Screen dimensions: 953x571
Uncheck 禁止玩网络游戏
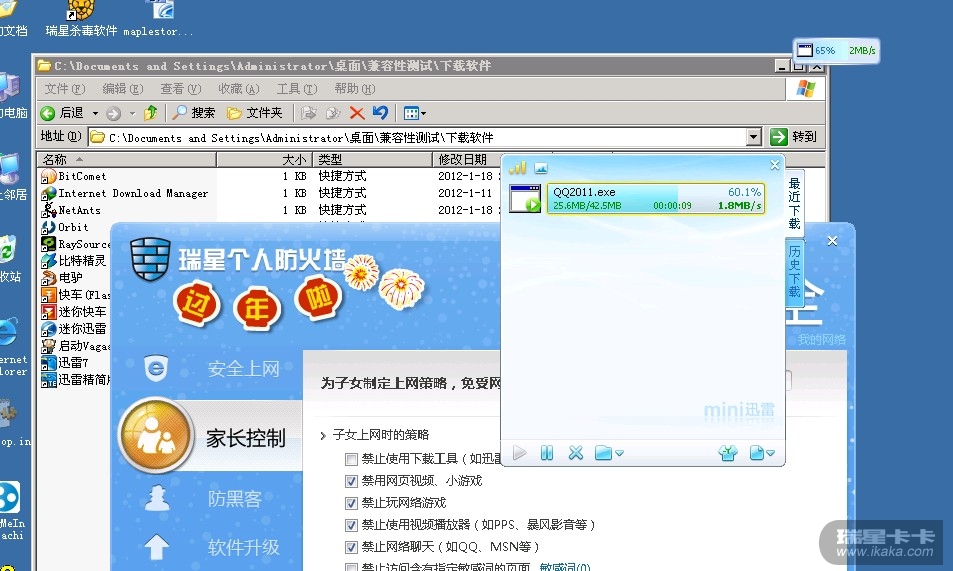tap(351, 504)
